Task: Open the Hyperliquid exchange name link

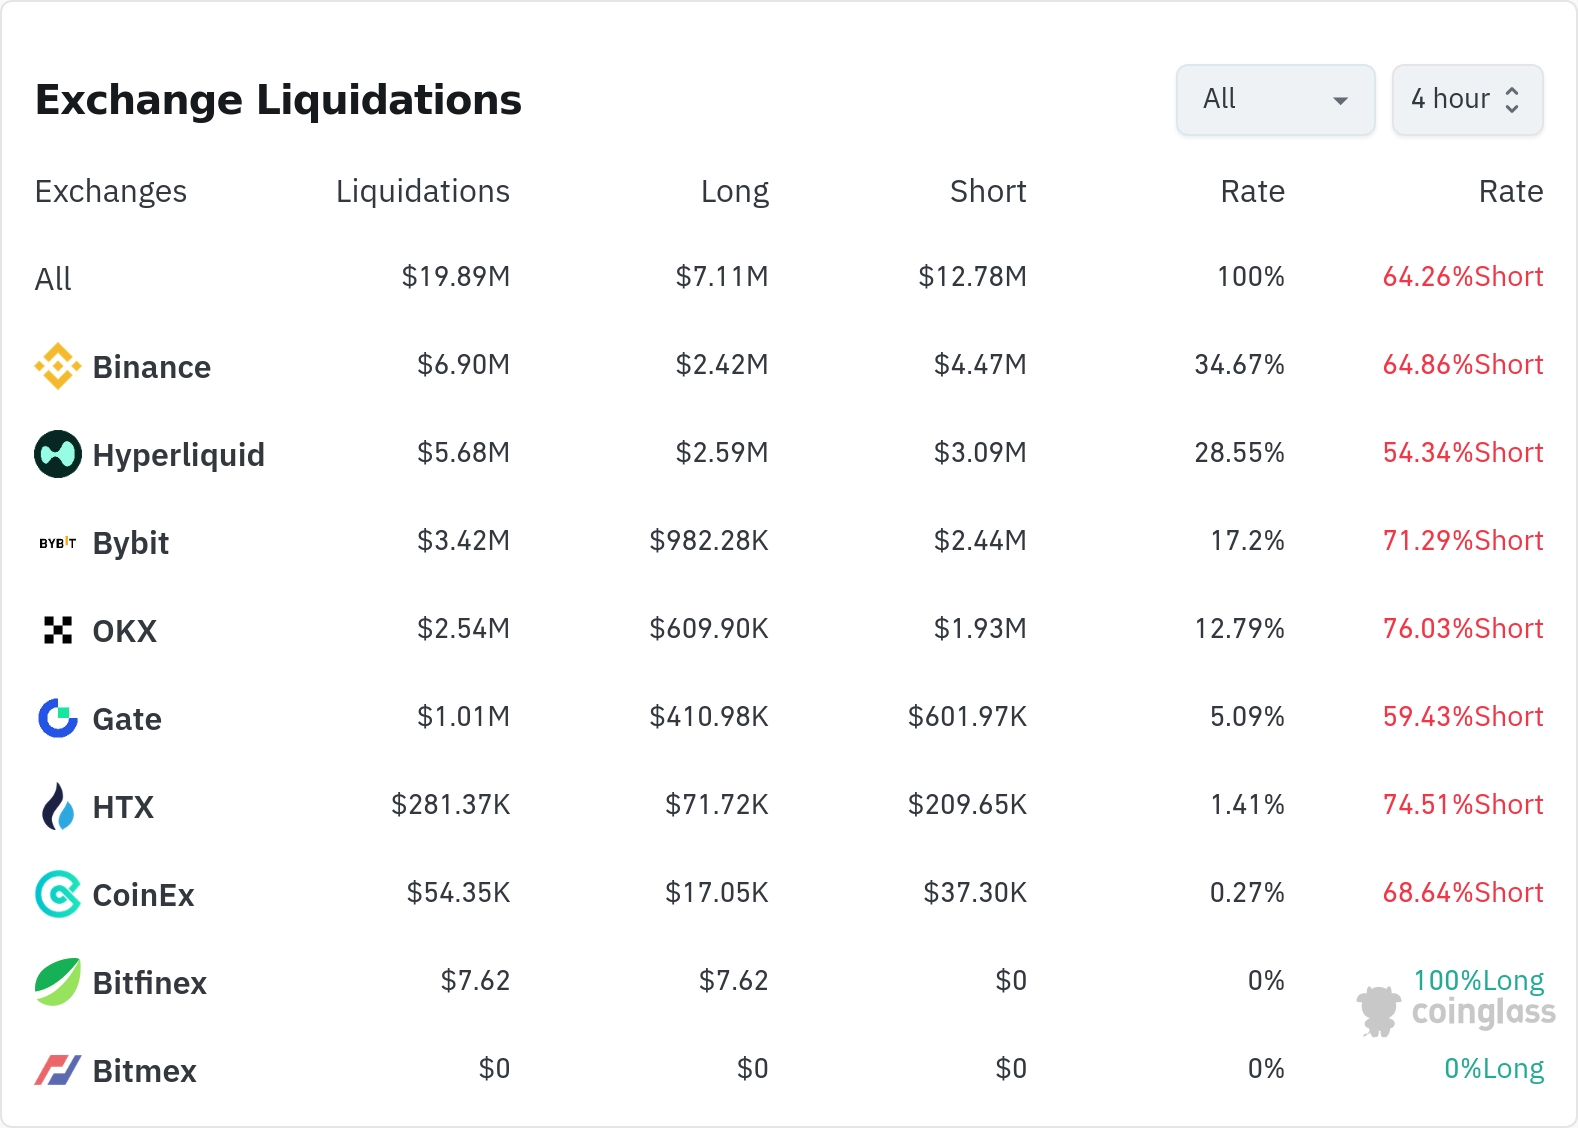Action: pos(178,455)
